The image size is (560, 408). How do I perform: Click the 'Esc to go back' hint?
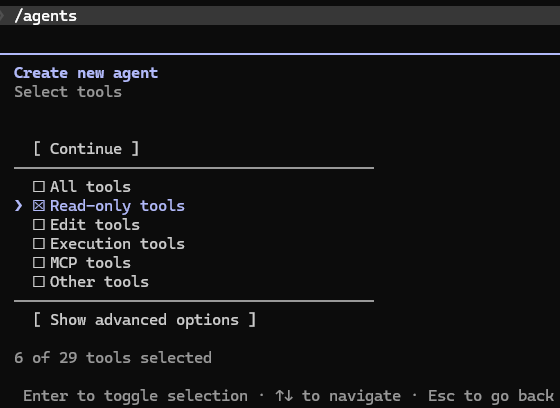[x=491, y=396]
